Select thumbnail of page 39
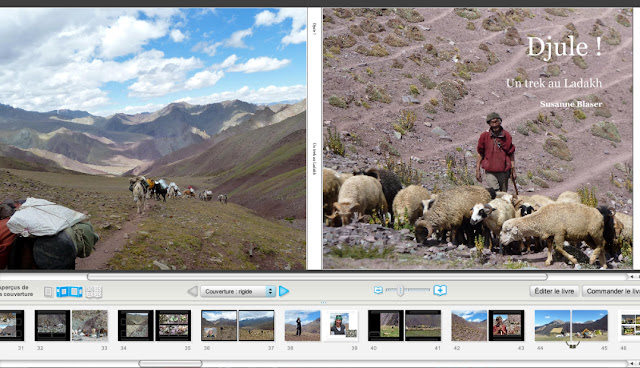Screen dimensions: 640x368 [x=340, y=325]
